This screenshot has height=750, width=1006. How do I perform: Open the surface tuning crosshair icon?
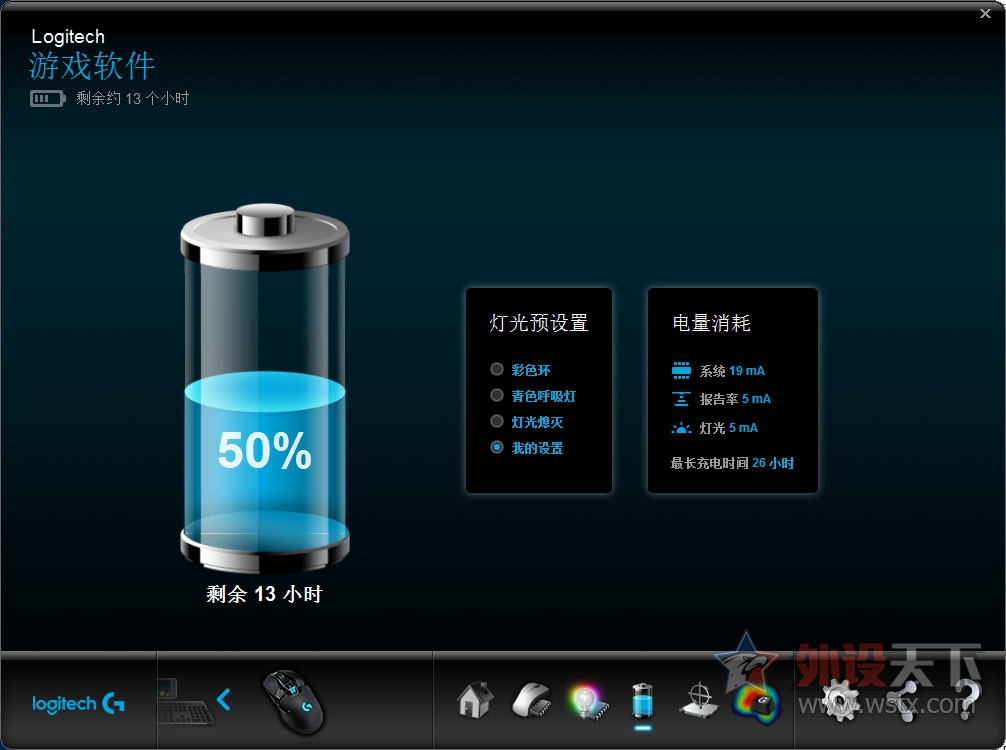[699, 700]
